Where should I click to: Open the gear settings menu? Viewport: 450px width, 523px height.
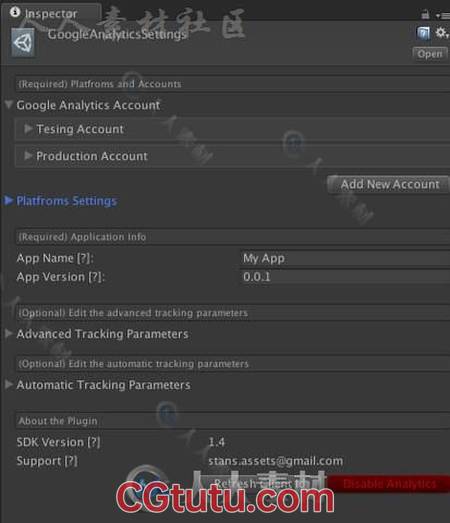[442, 33]
